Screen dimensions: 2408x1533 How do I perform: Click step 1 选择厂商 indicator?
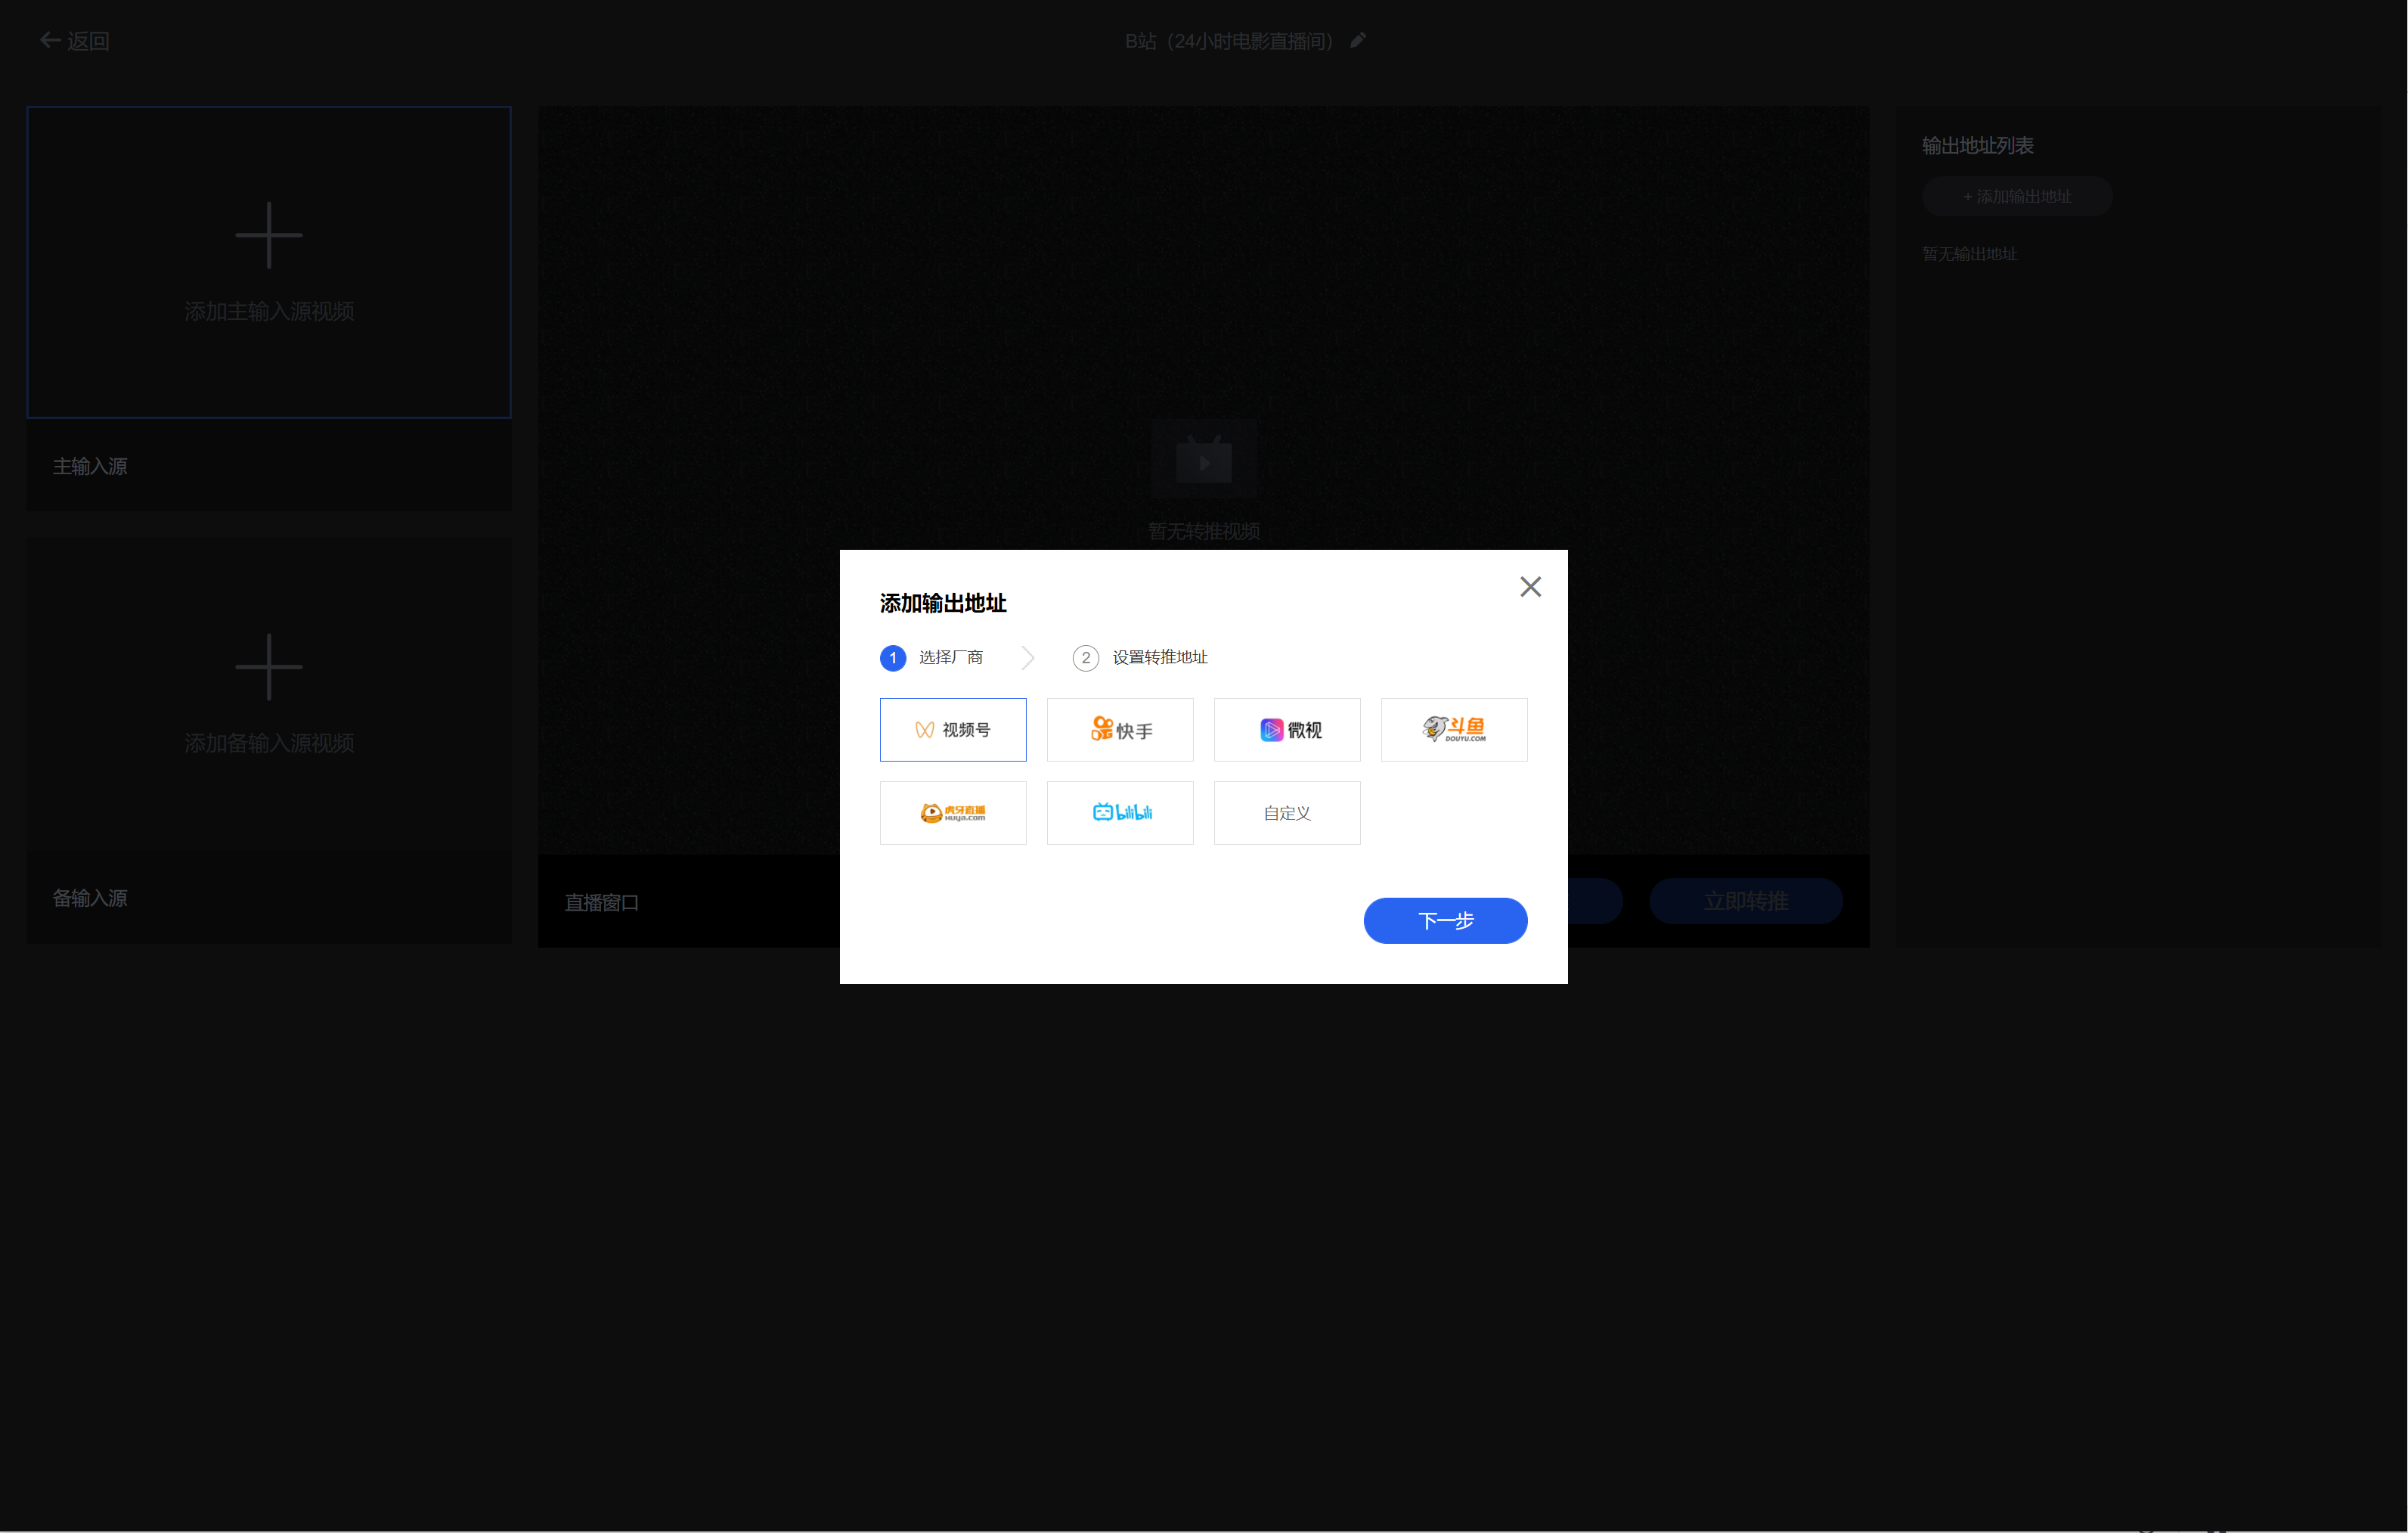[892, 658]
